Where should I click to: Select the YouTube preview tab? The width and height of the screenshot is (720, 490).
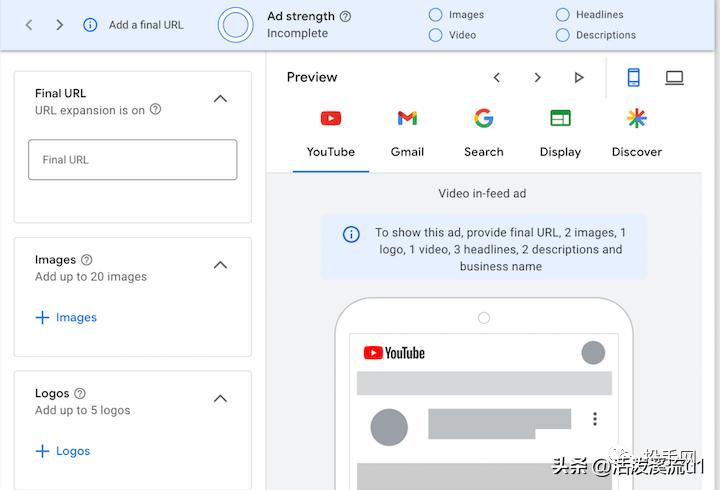pos(331,133)
